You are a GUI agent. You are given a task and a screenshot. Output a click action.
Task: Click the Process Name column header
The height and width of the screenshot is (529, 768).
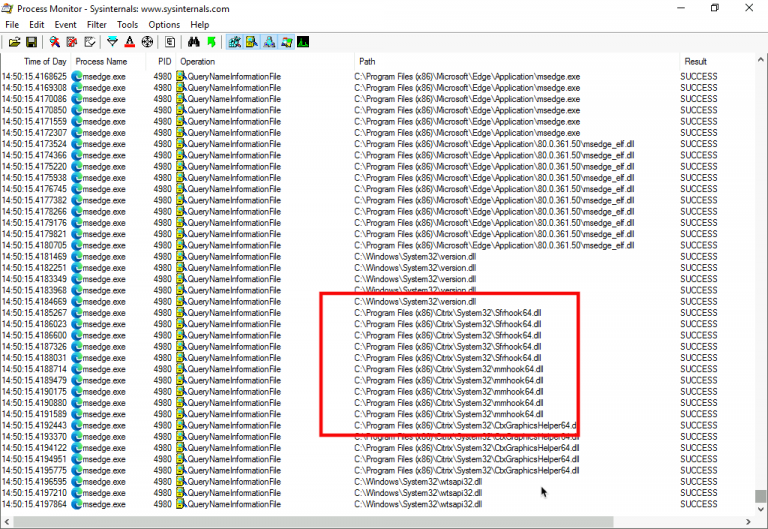(x=102, y=62)
